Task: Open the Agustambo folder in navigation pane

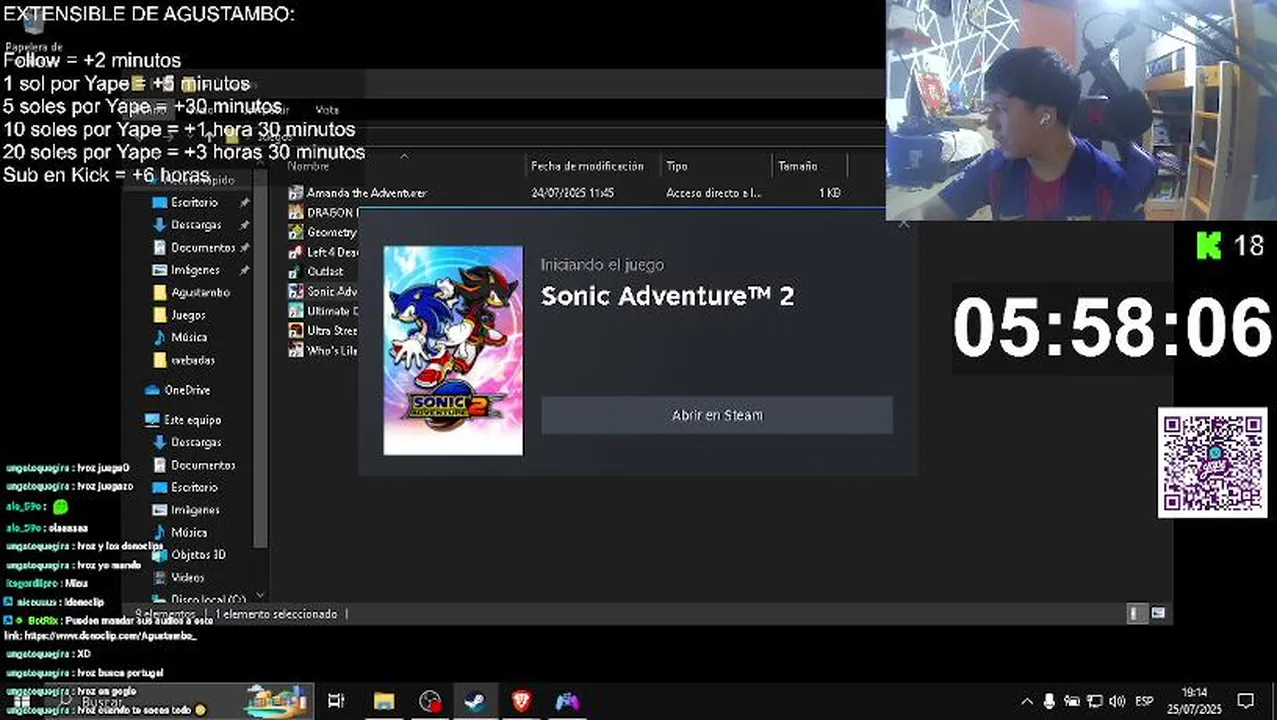Action: click(x=200, y=292)
